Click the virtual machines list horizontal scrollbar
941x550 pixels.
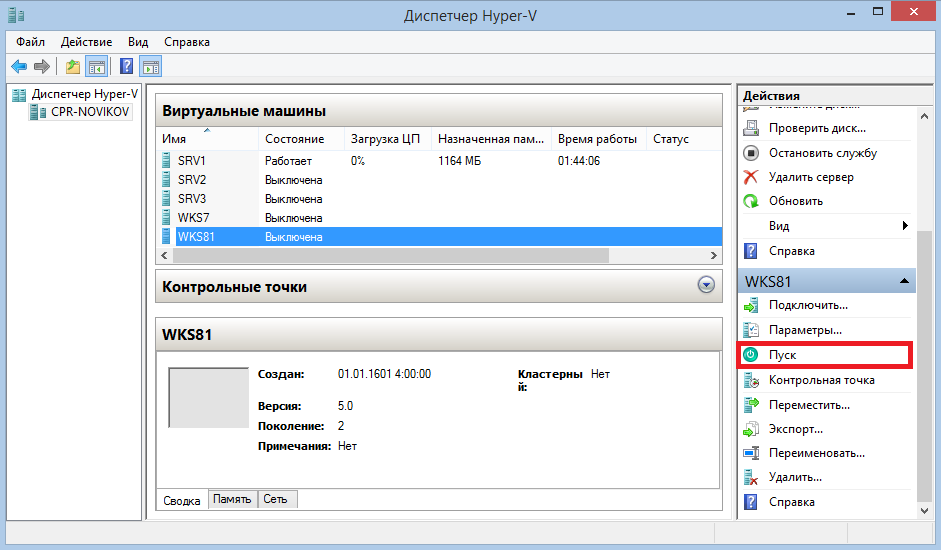tap(390, 256)
